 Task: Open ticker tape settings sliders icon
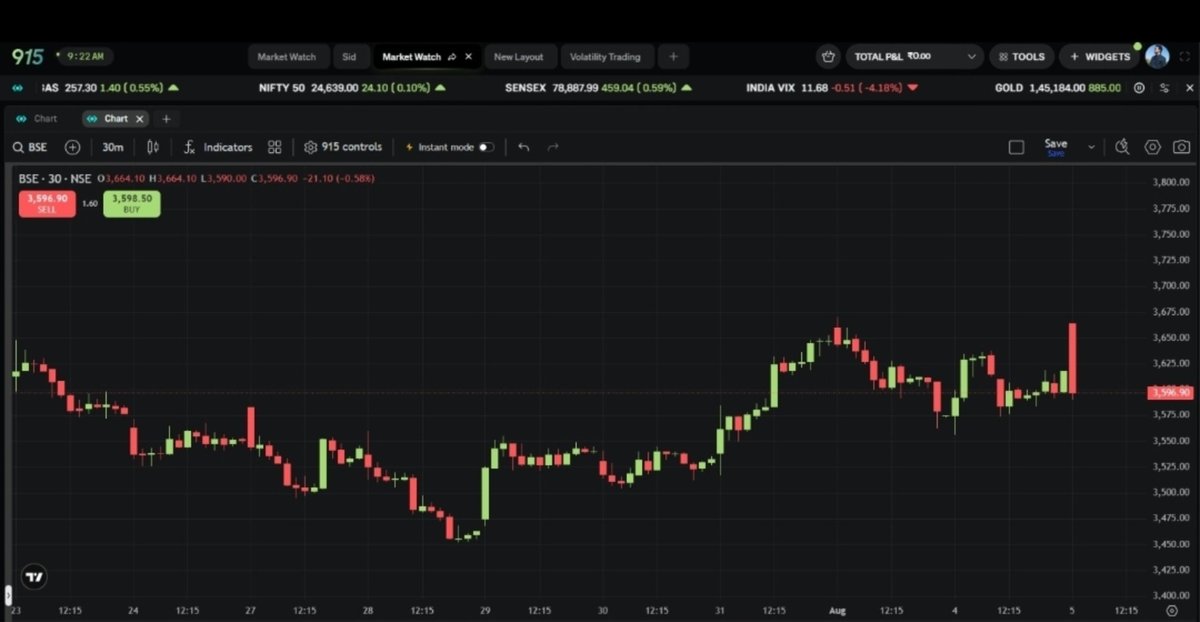tap(1164, 88)
